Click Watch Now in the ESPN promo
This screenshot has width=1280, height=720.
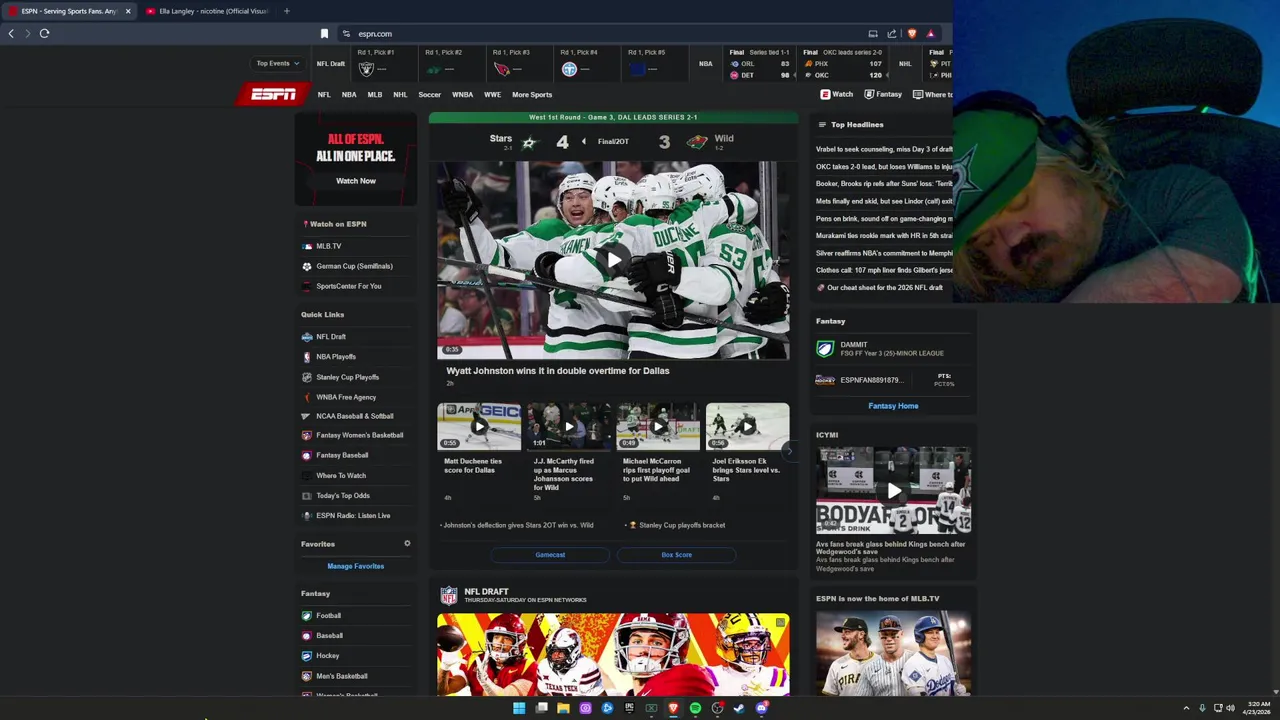pyautogui.click(x=356, y=181)
